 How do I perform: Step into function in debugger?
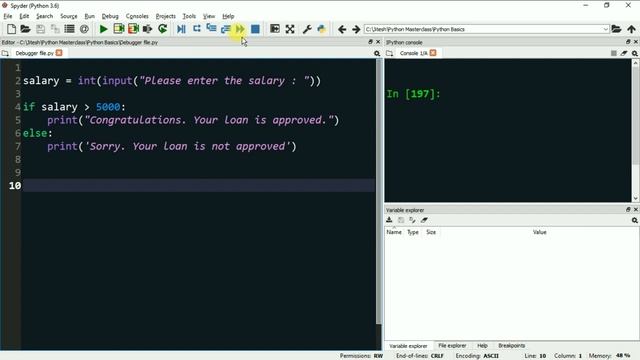(211, 29)
